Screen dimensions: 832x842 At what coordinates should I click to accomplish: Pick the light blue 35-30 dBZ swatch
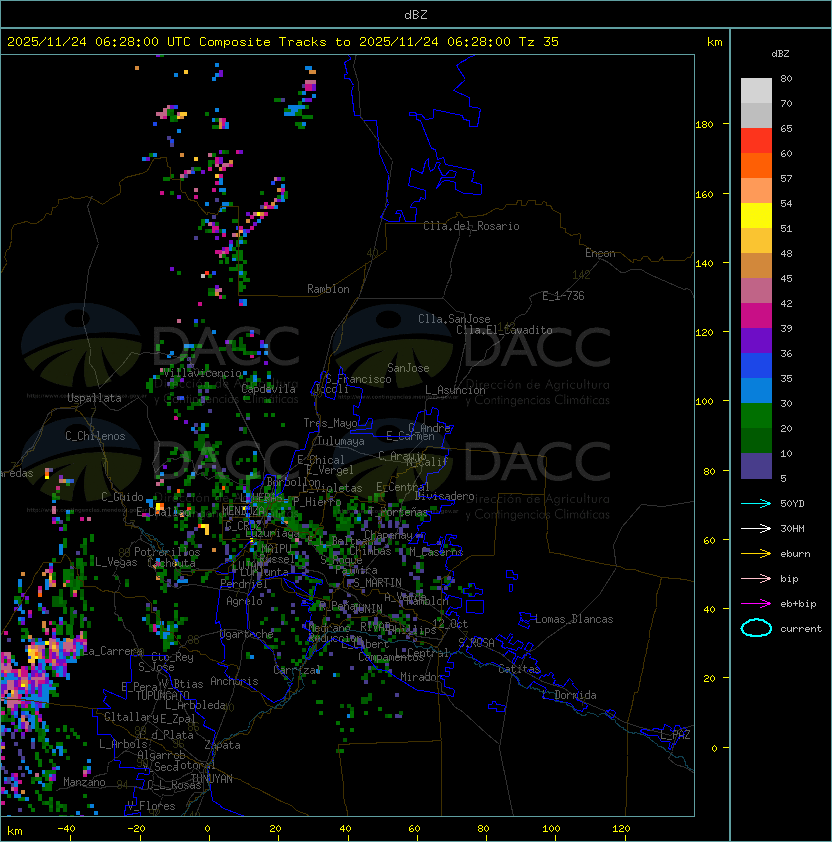pos(756,391)
